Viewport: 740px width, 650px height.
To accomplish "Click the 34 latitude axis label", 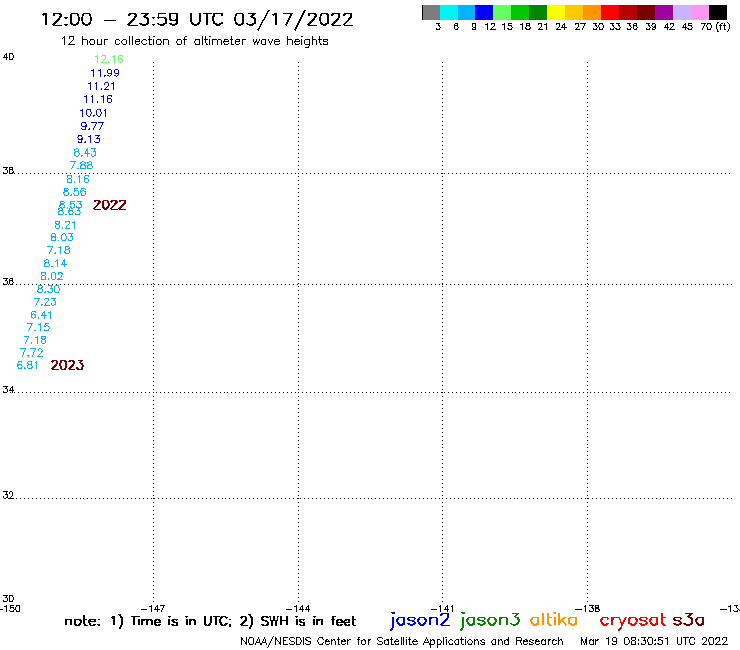I will pos(8,390).
